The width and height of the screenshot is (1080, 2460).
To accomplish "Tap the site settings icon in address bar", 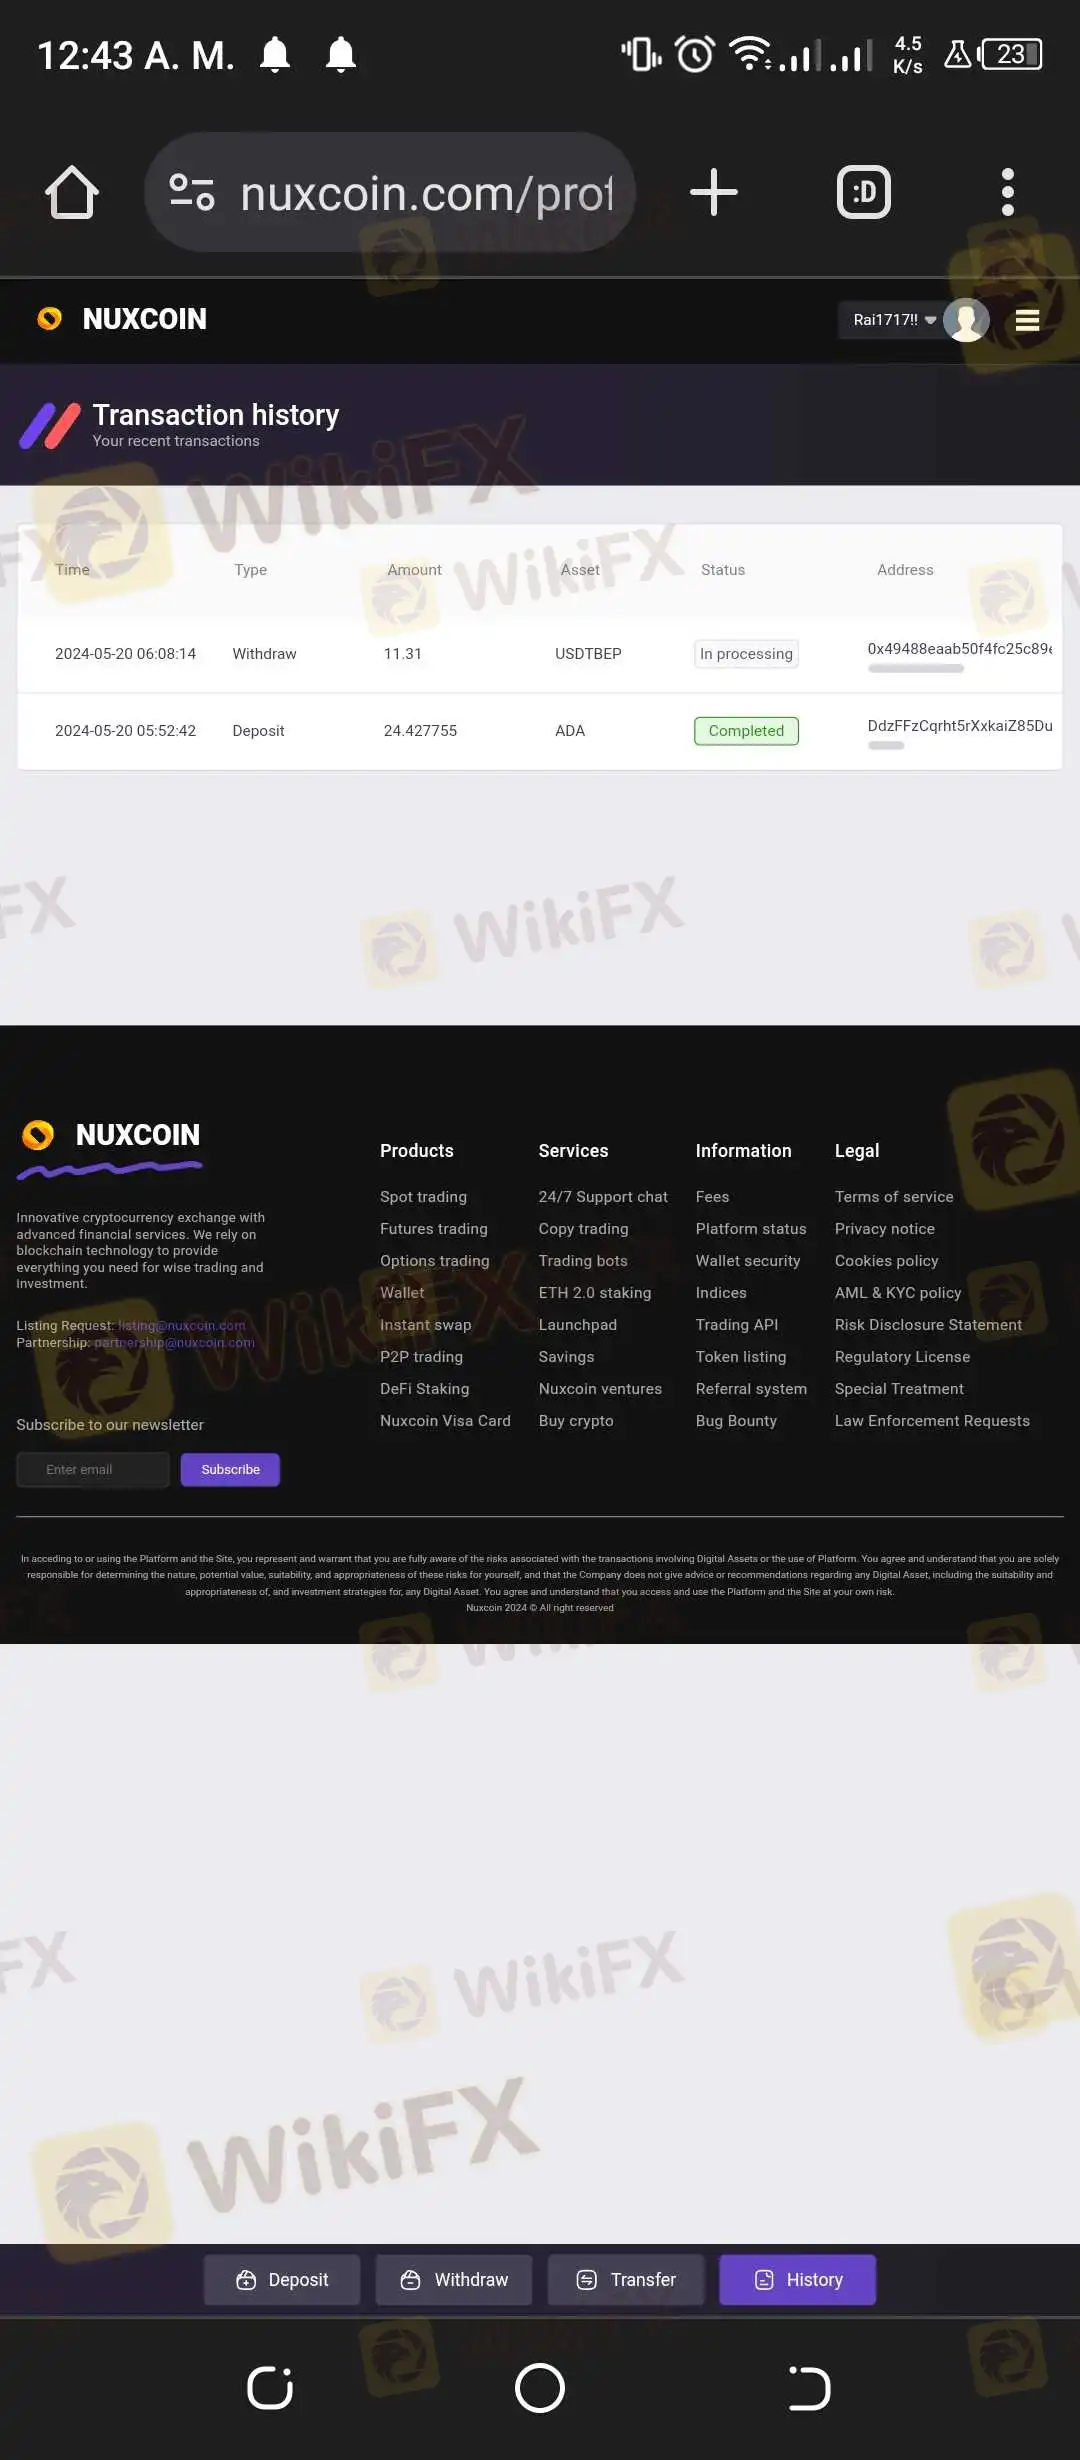I will point(192,192).
